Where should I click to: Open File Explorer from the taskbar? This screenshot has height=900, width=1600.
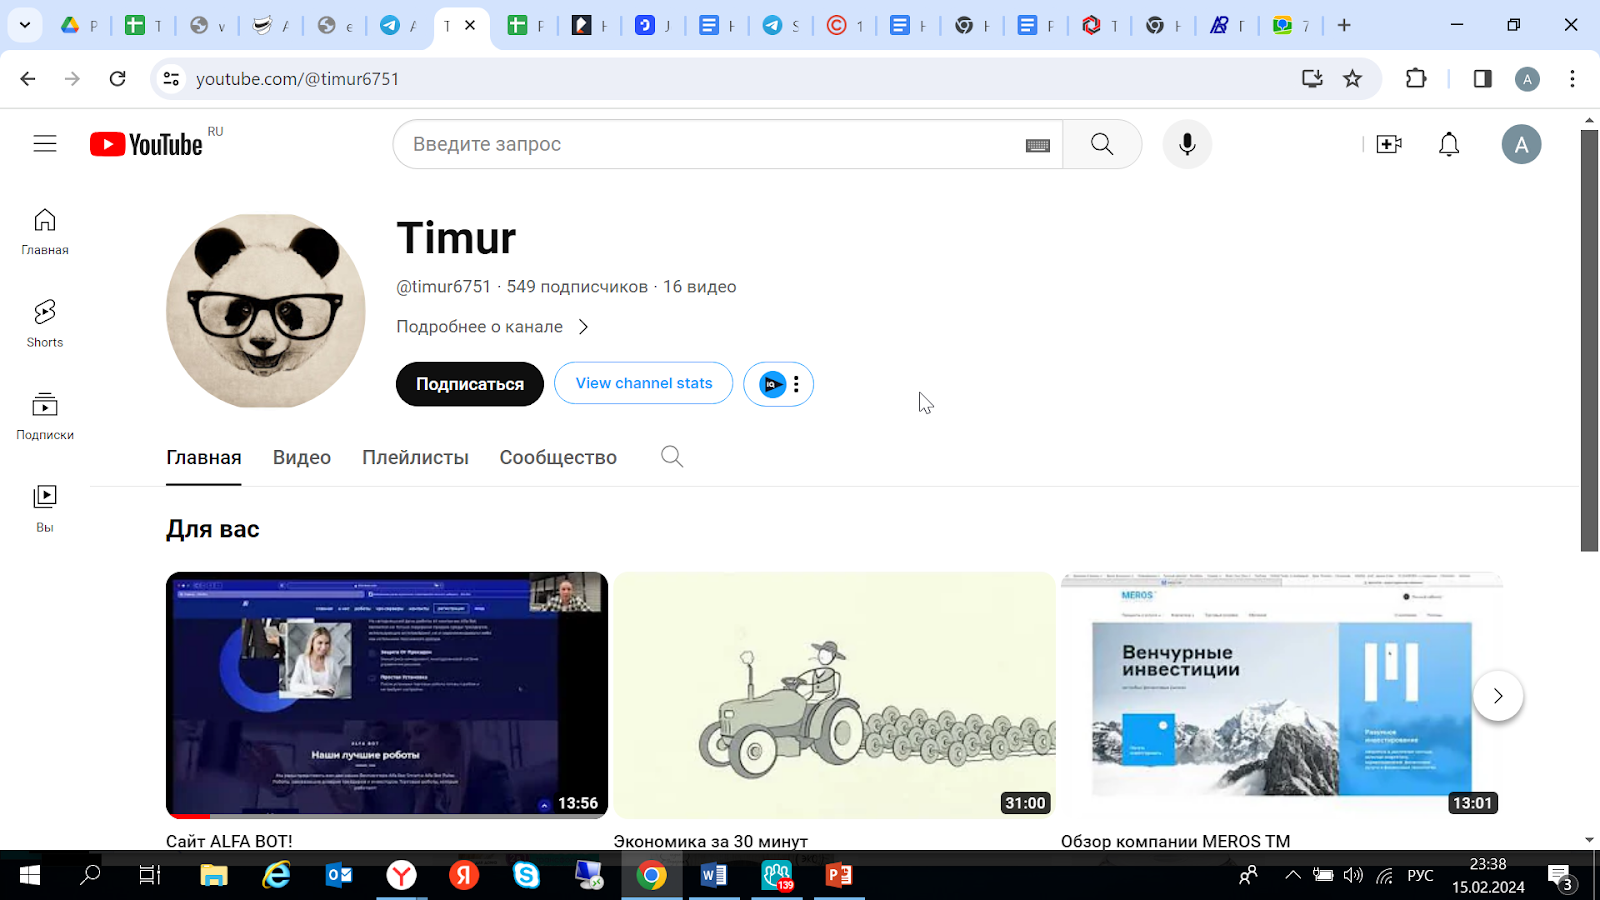coord(213,876)
